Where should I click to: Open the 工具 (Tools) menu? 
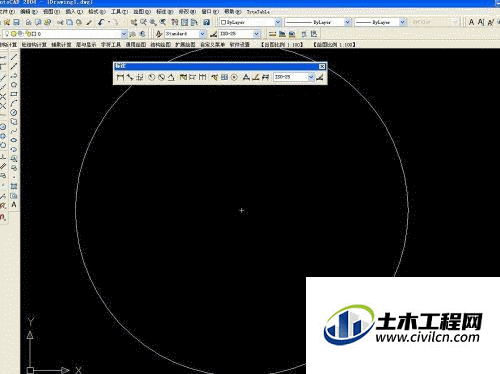pos(119,12)
